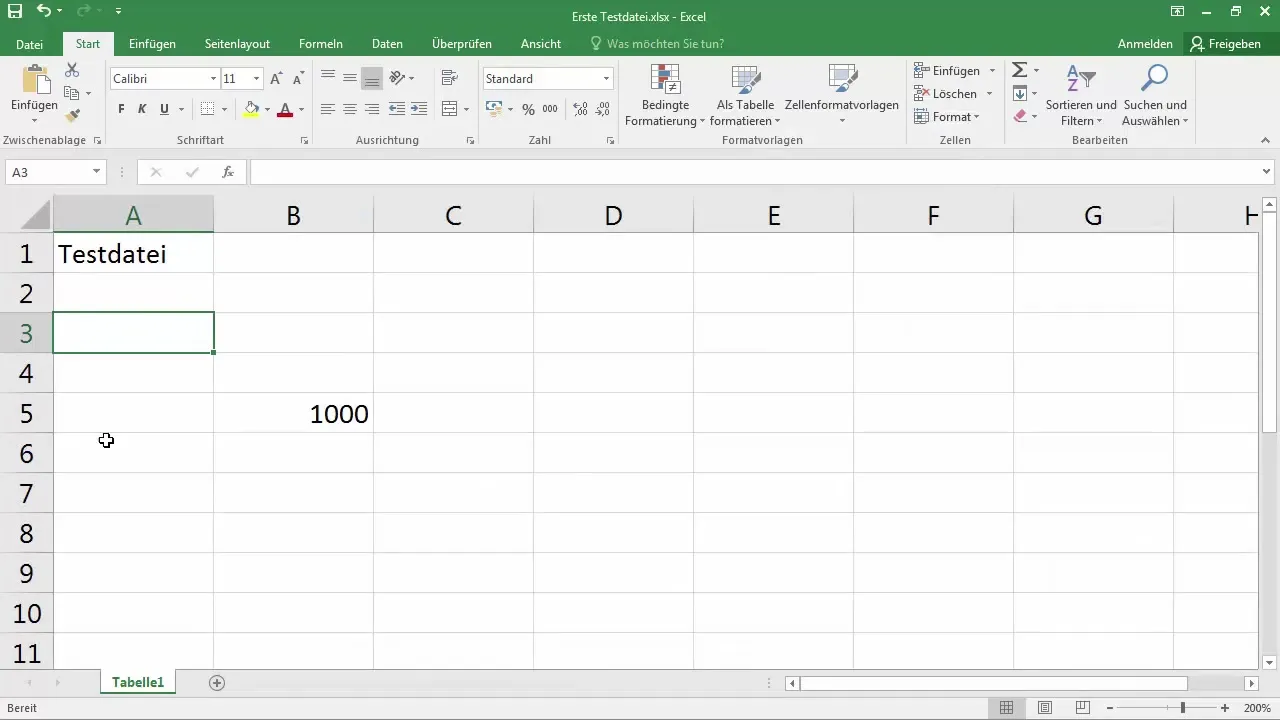This screenshot has width=1280, height=720.
Task: Increase font size with the larger A icon
Action: click(x=277, y=78)
